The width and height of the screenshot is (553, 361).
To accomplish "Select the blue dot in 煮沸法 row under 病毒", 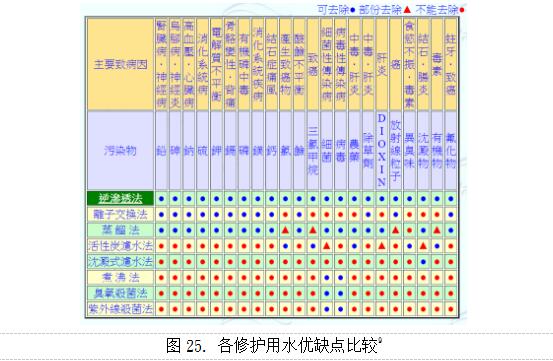I will 340,277.
